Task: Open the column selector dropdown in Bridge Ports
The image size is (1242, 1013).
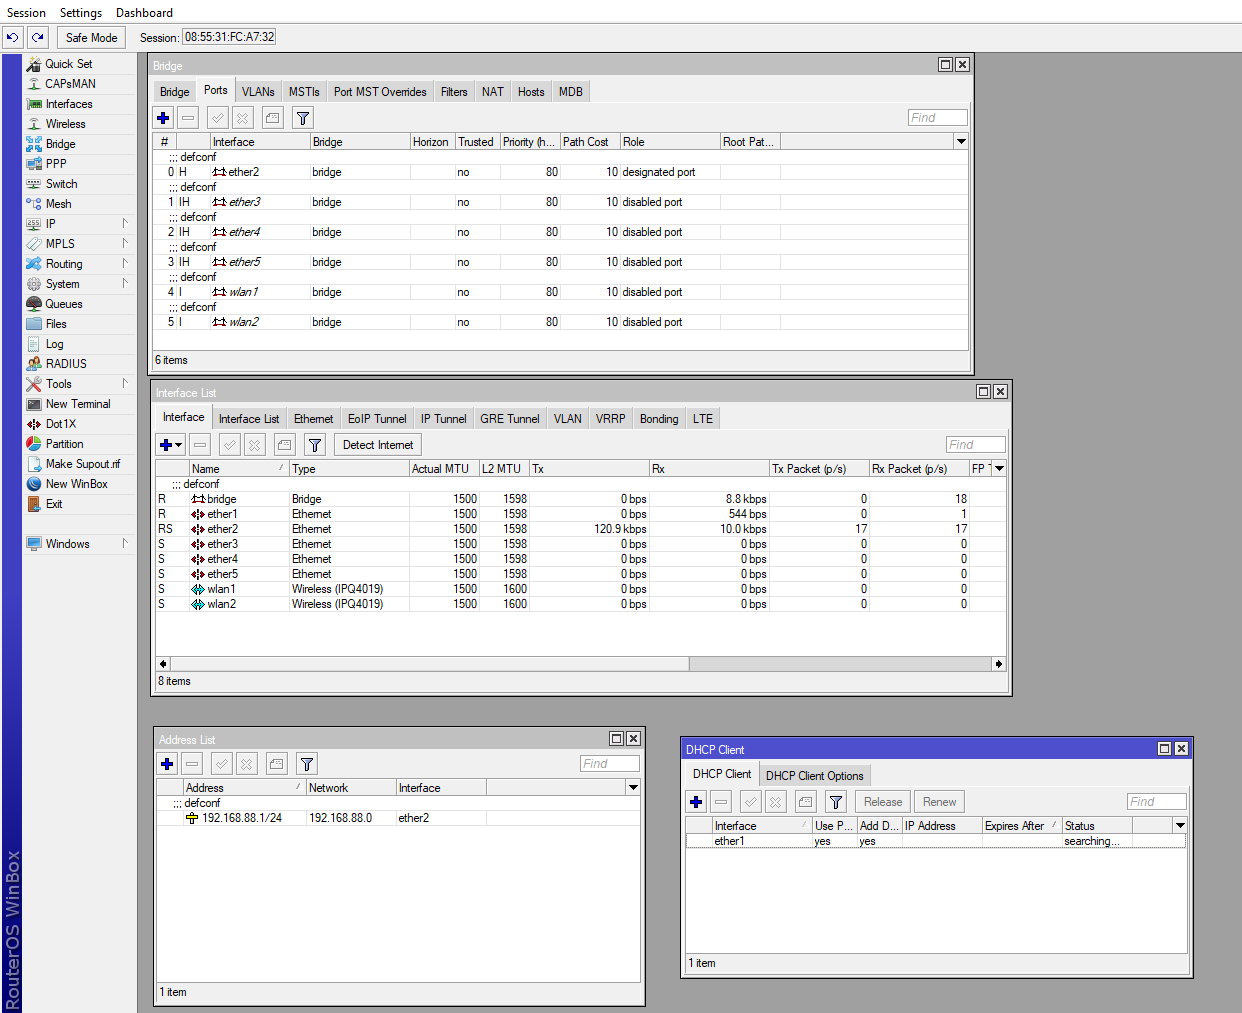Action: 959,141
